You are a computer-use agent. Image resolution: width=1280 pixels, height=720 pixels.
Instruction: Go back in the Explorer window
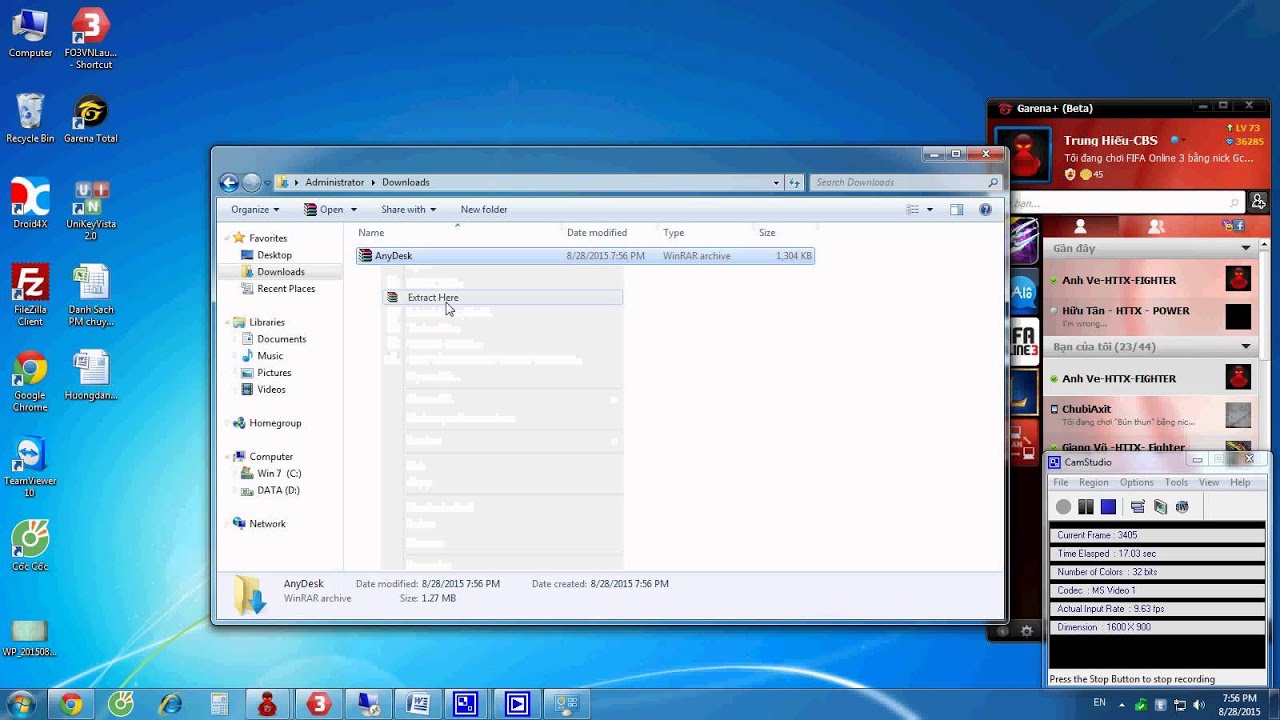click(229, 182)
